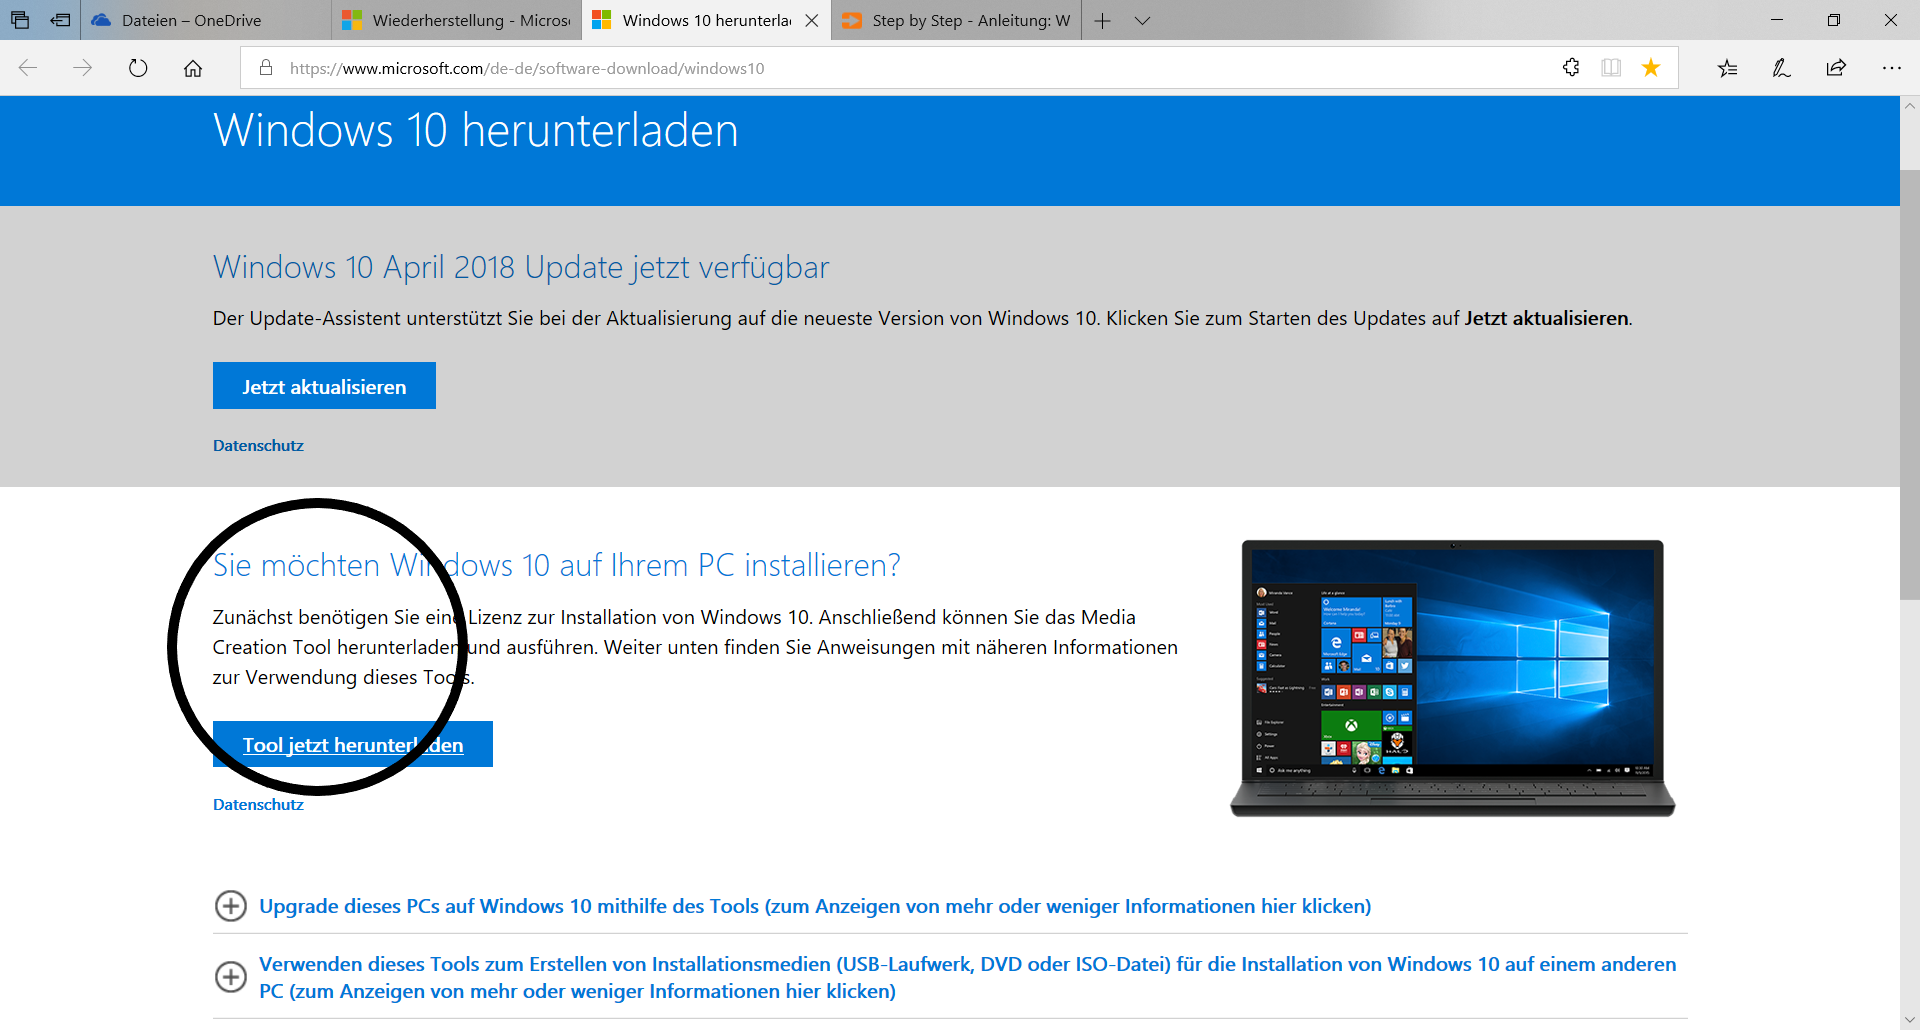Click plus icon beside Verwenden dieses Tools
1920x1030 pixels.
point(231,977)
